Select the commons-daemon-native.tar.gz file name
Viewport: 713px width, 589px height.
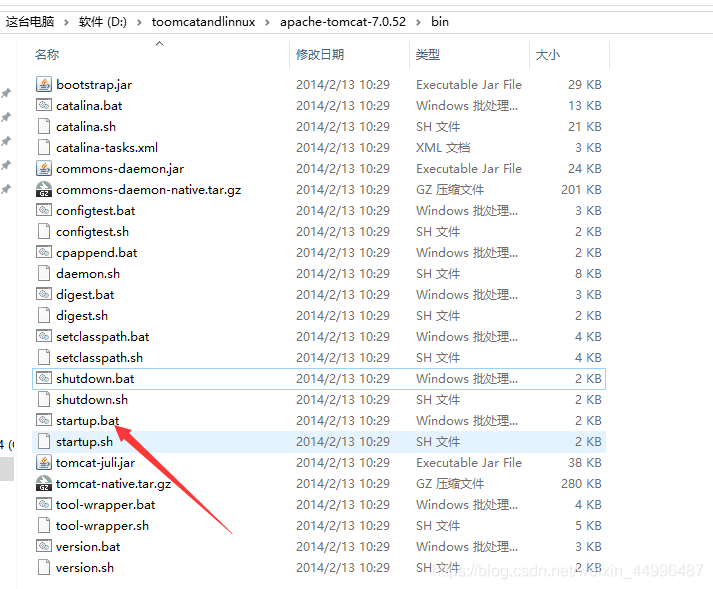149,190
